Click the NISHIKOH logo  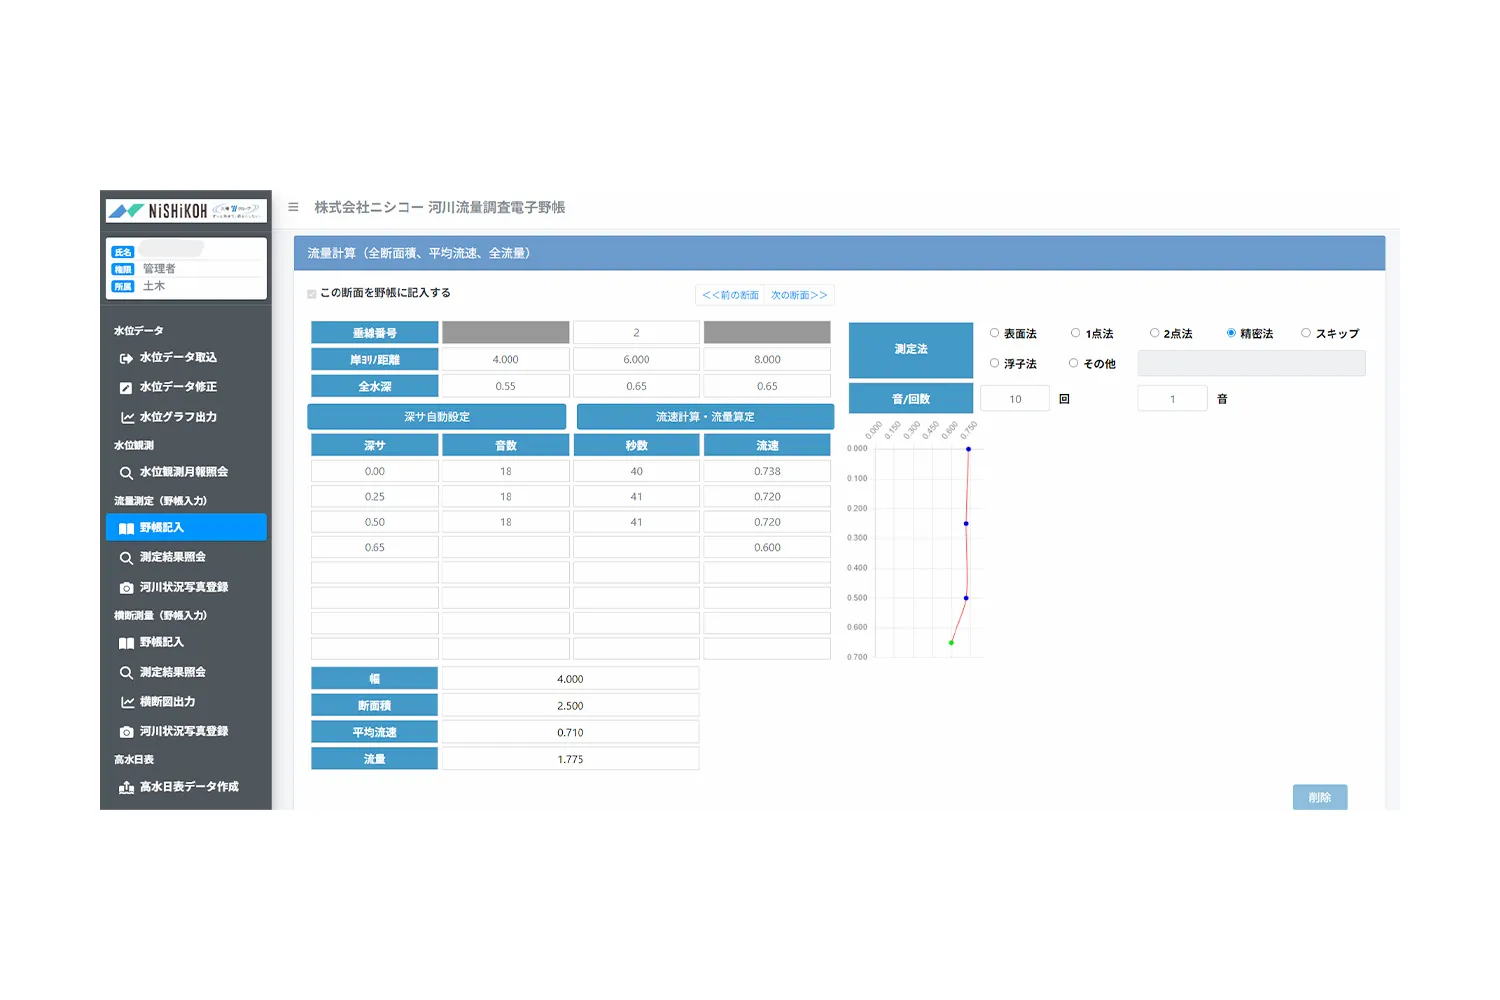coord(186,211)
